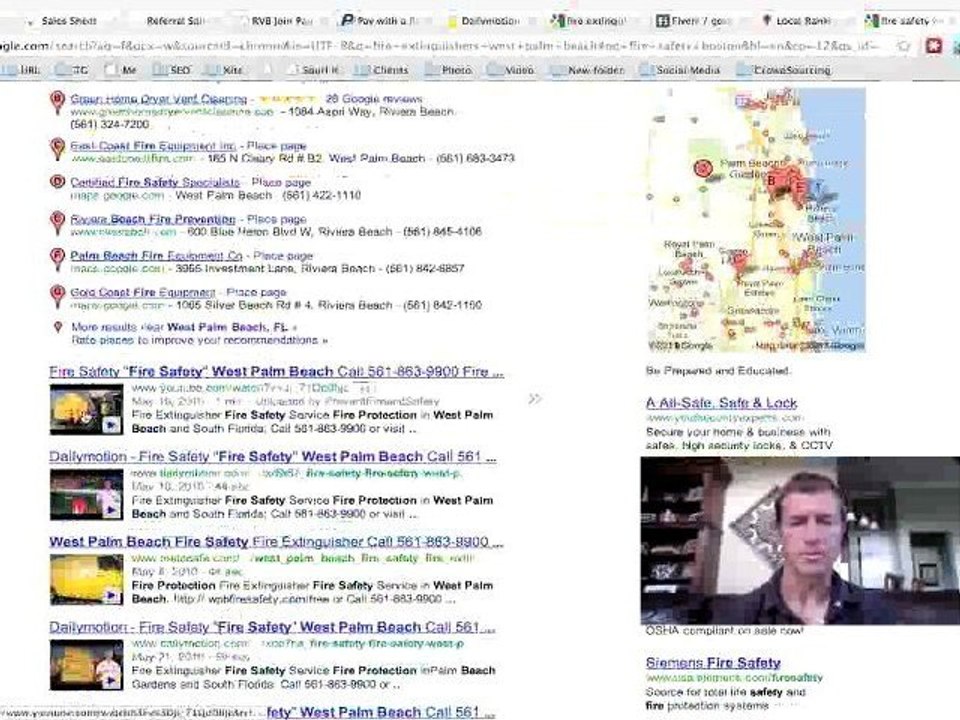Click the browser address bar URL
Screen dimensions: 960x720
[x=441, y=46]
